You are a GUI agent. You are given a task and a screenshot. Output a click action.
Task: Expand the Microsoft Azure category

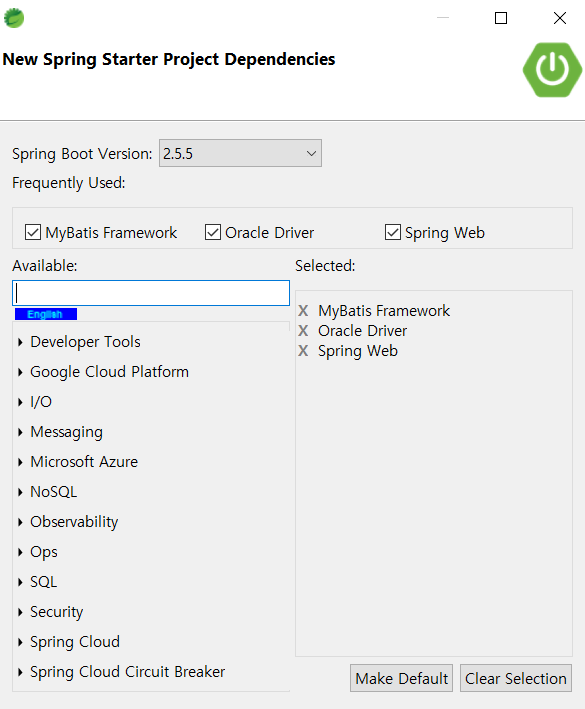[20, 462]
